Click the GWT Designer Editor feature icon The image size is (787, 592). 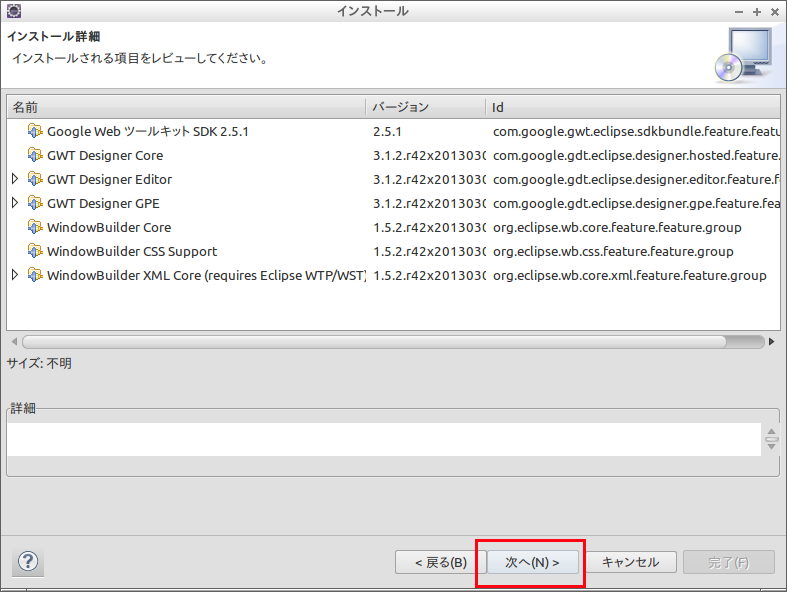pyautogui.click(x=35, y=179)
